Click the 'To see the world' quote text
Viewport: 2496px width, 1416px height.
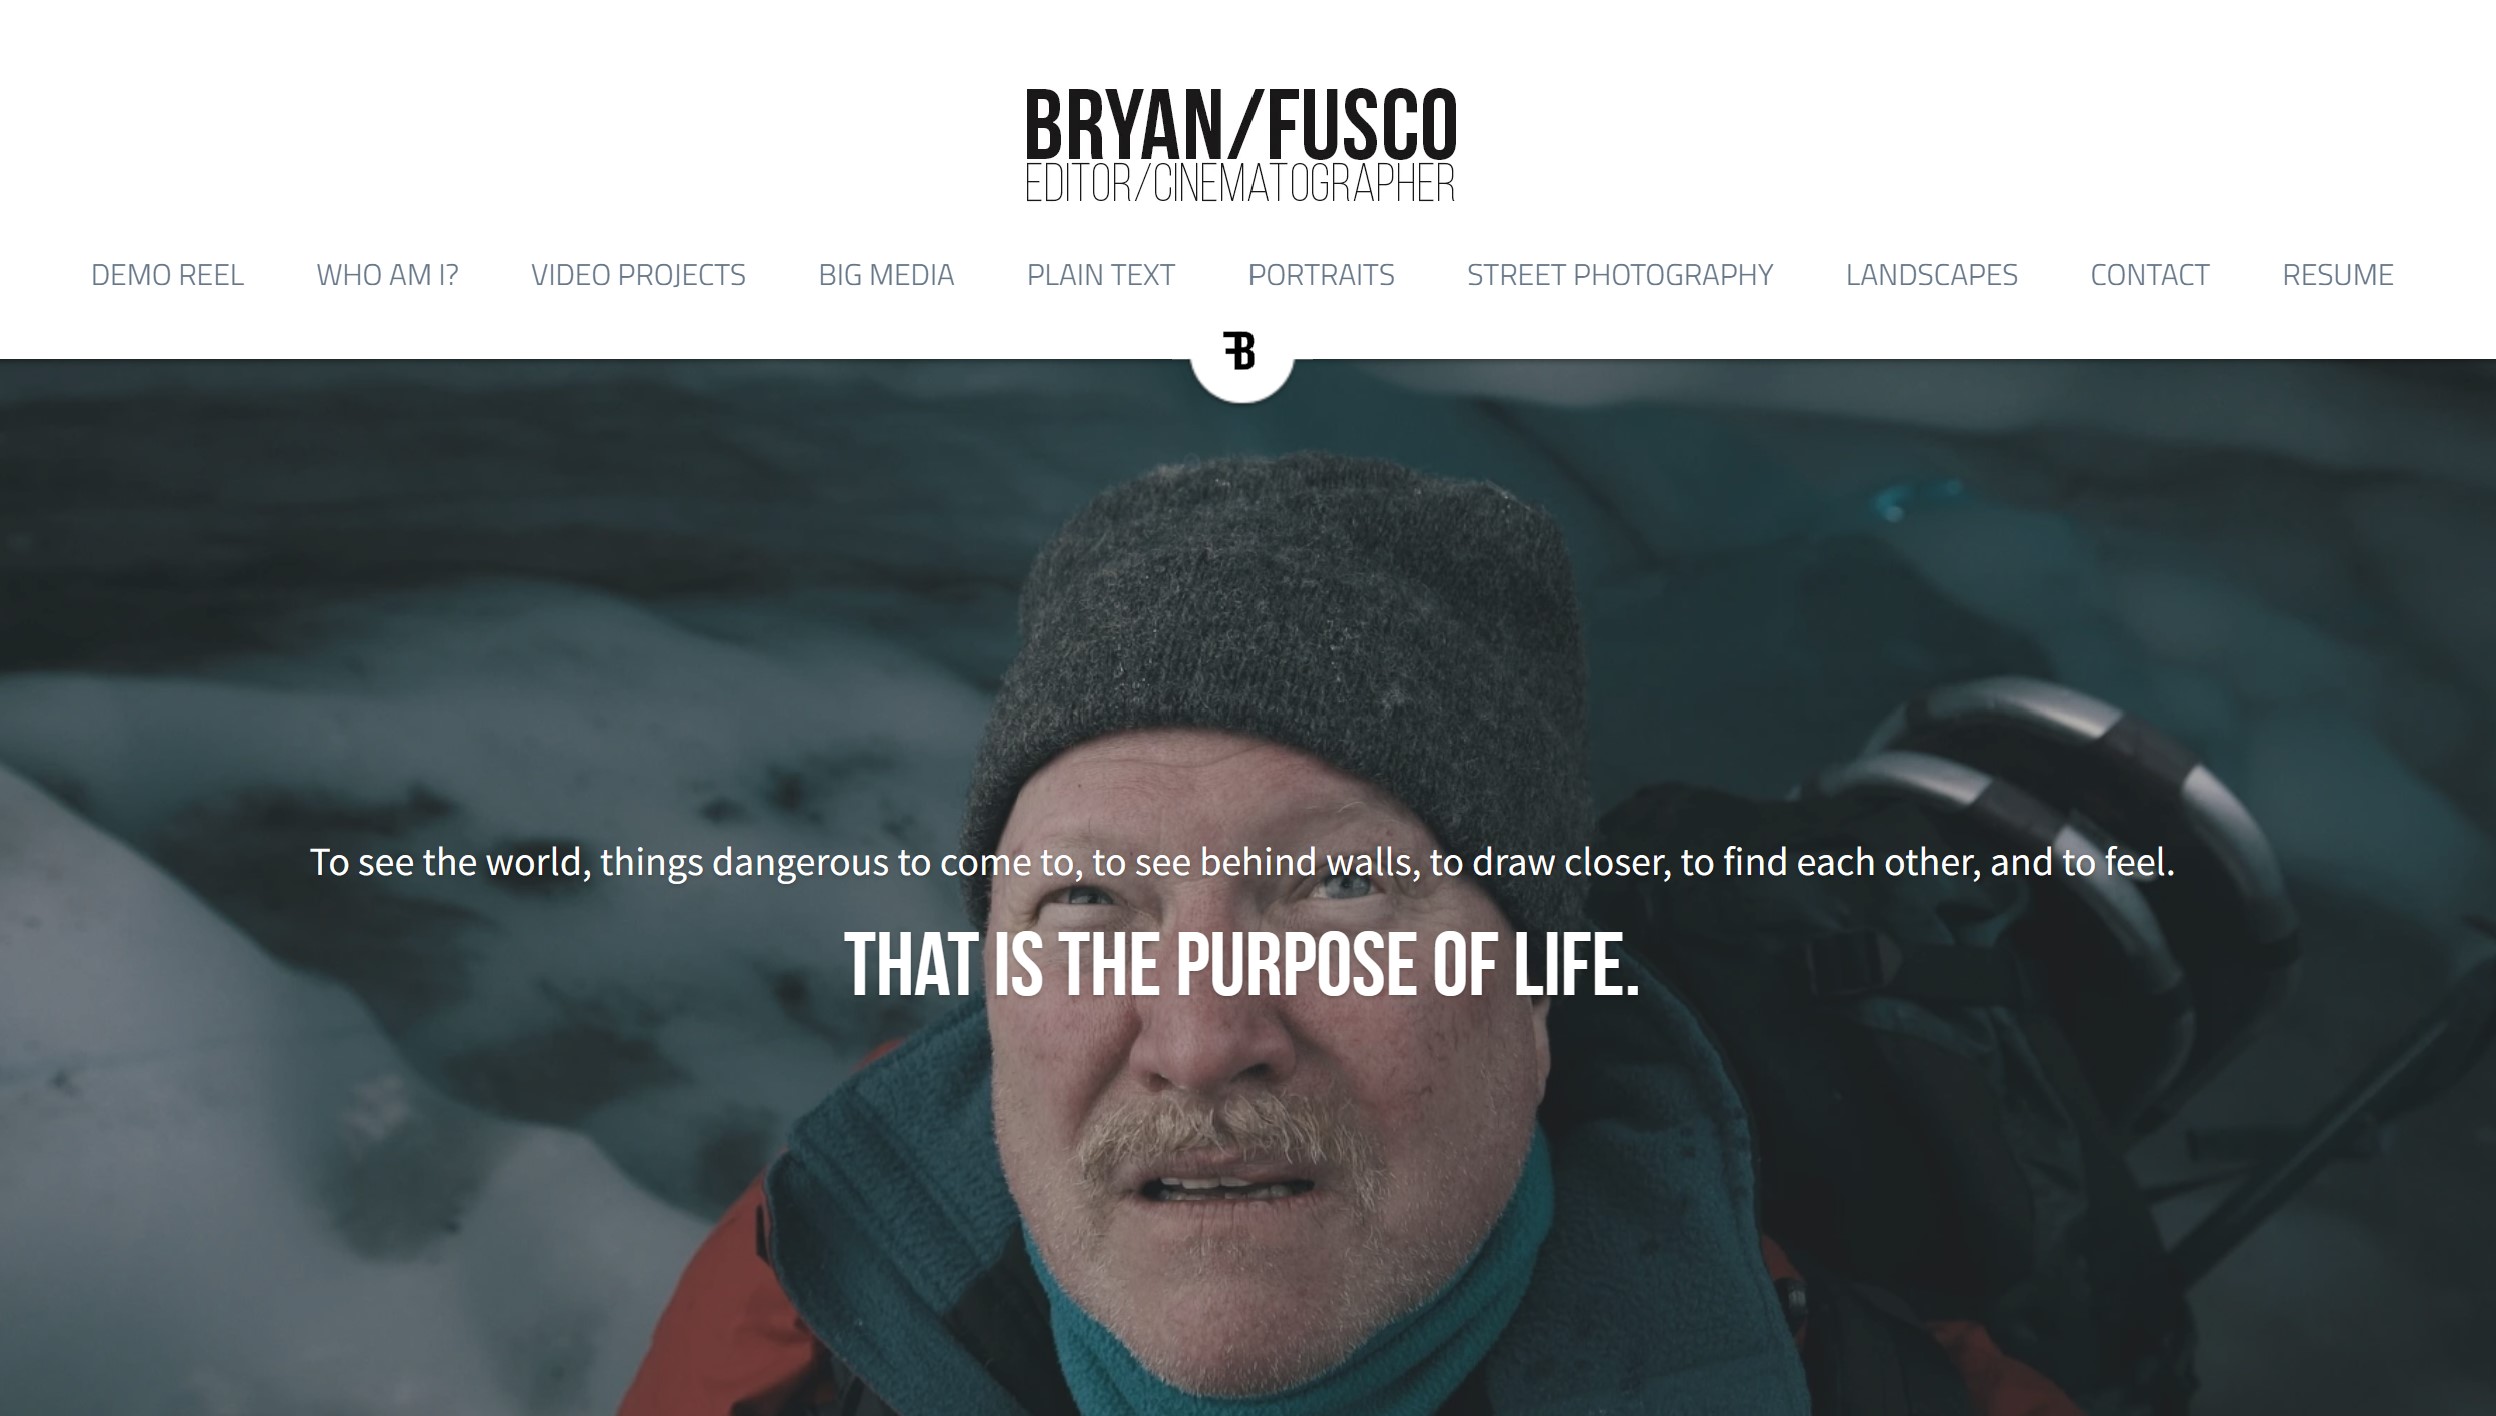[x=1242, y=862]
